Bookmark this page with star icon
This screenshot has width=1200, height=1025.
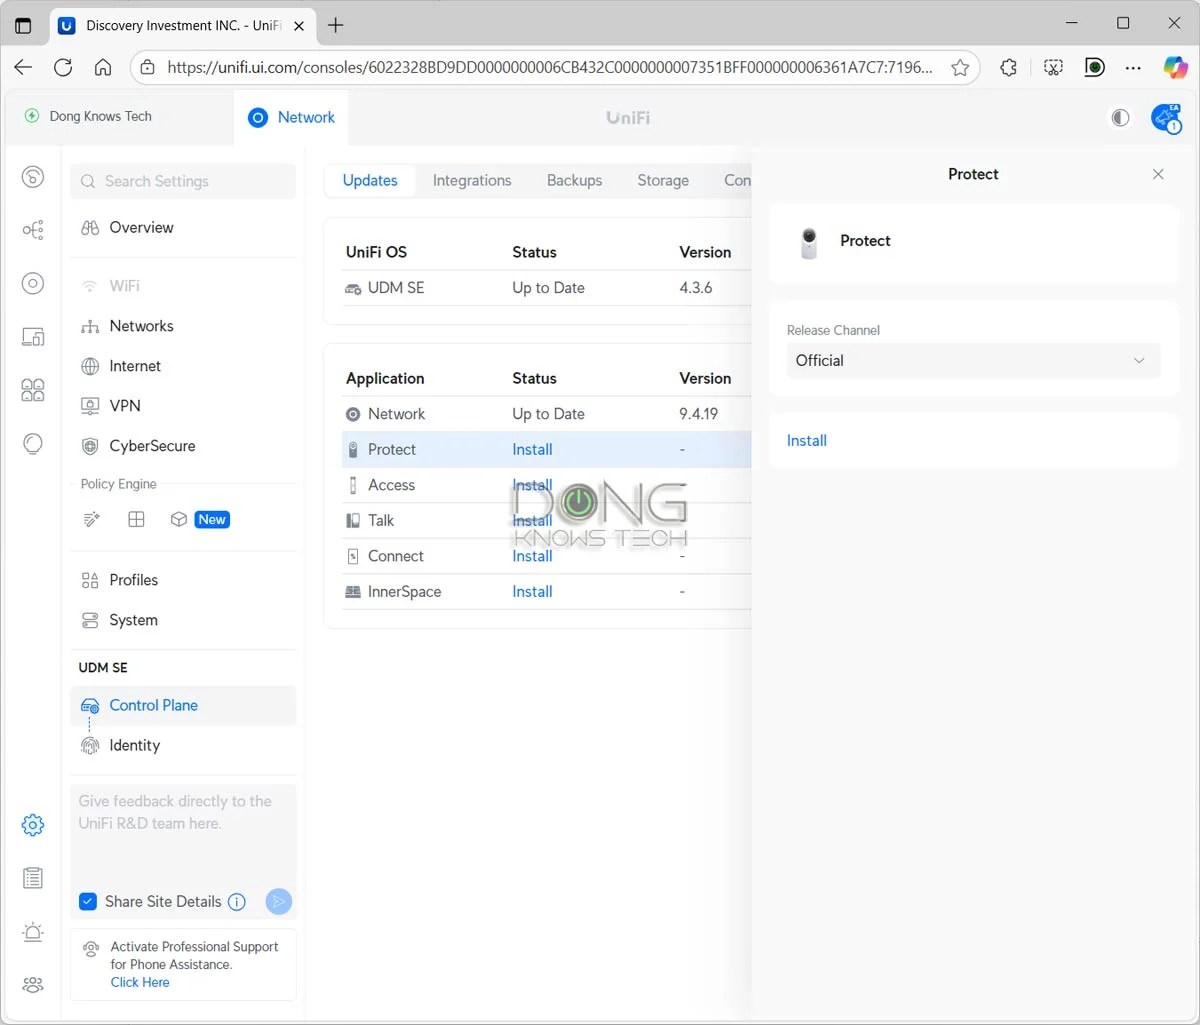pos(960,67)
